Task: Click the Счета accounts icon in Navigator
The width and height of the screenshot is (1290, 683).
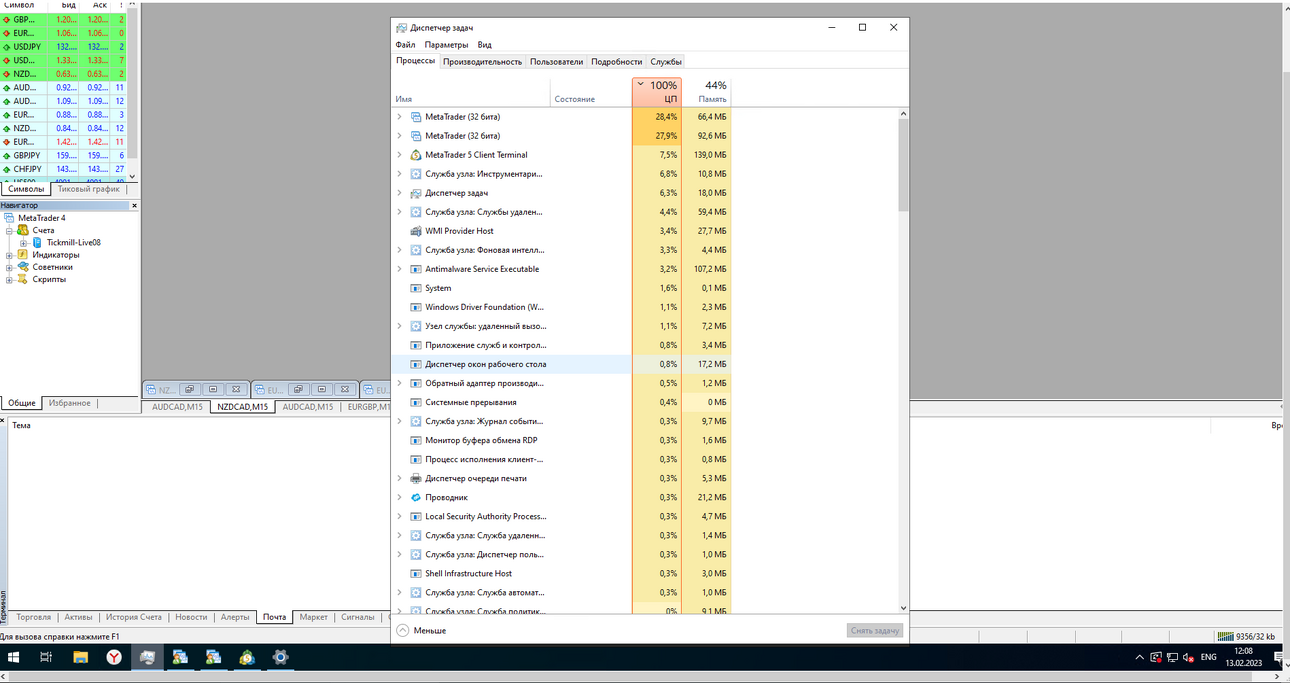Action: [23, 230]
